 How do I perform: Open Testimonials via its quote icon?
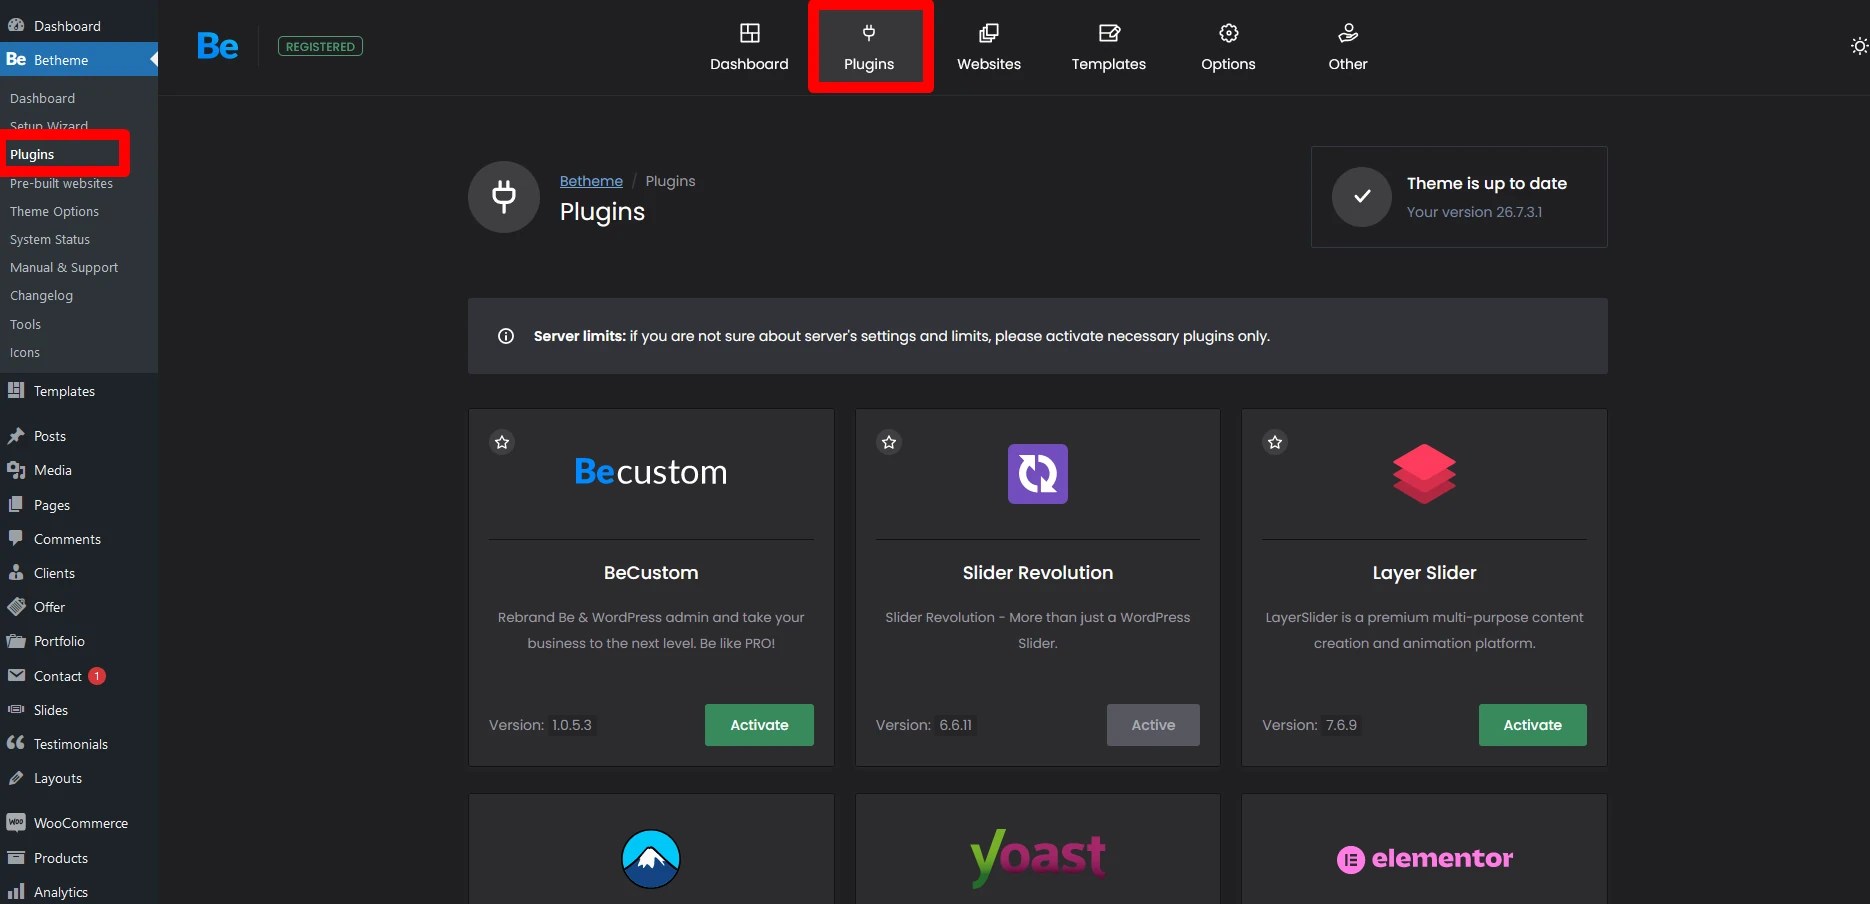[16, 743]
